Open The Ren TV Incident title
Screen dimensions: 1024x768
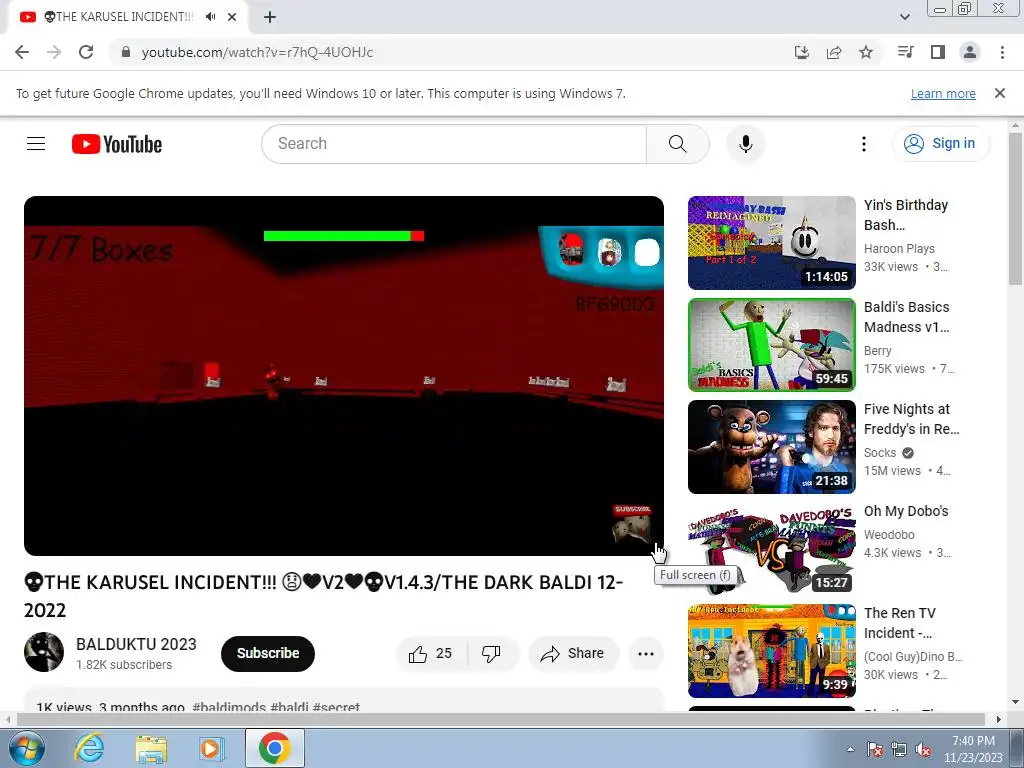click(x=900, y=623)
